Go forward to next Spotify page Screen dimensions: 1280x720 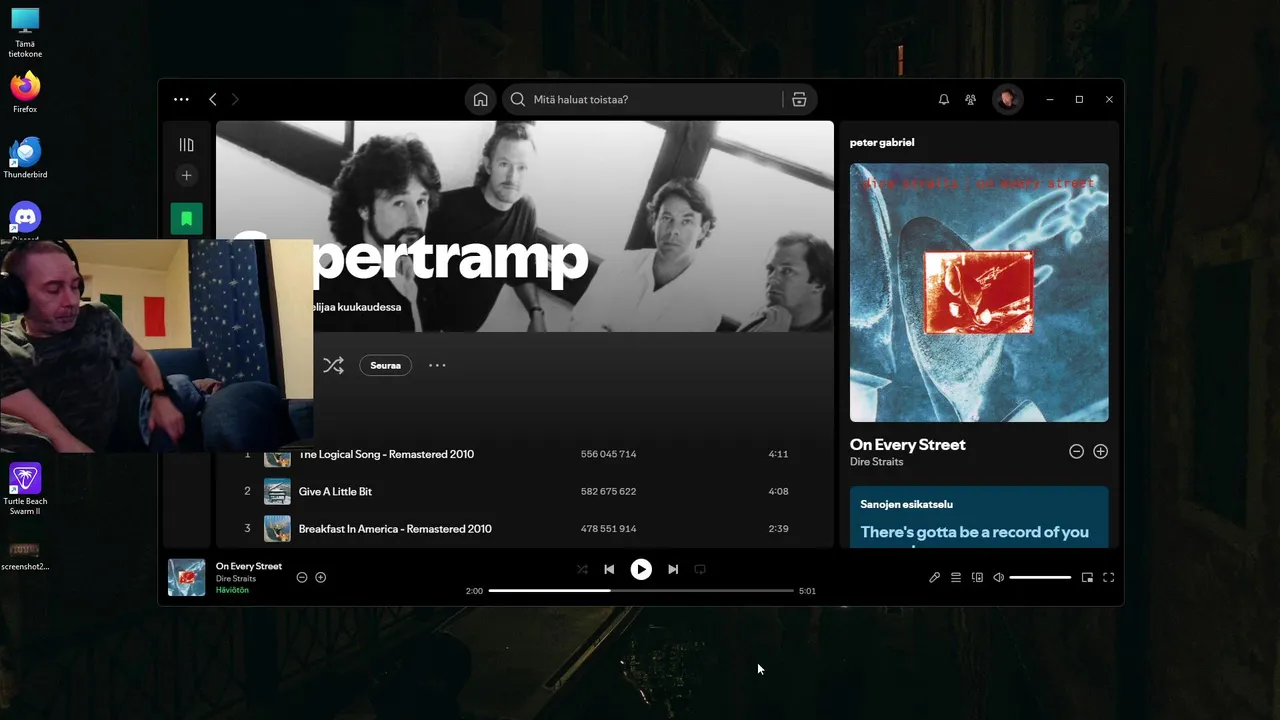[235, 99]
